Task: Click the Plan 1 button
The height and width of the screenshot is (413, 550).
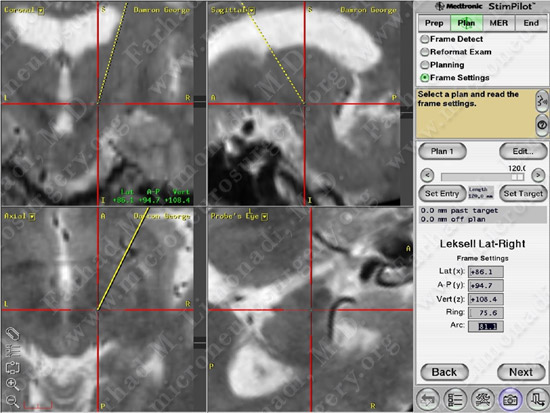Action: (442, 151)
